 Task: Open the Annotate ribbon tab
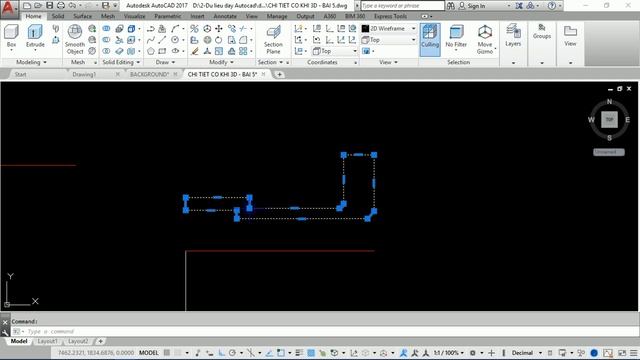[225, 16]
